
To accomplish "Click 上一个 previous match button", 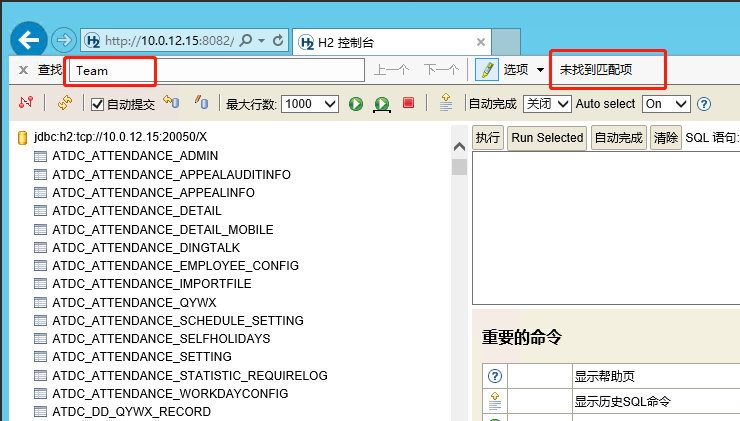I will point(392,70).
